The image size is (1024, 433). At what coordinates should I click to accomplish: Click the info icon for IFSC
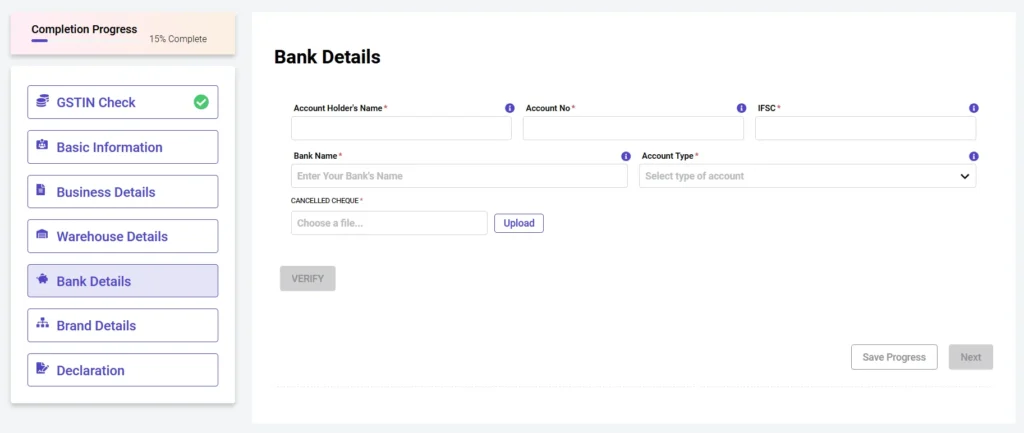(974, 108)
